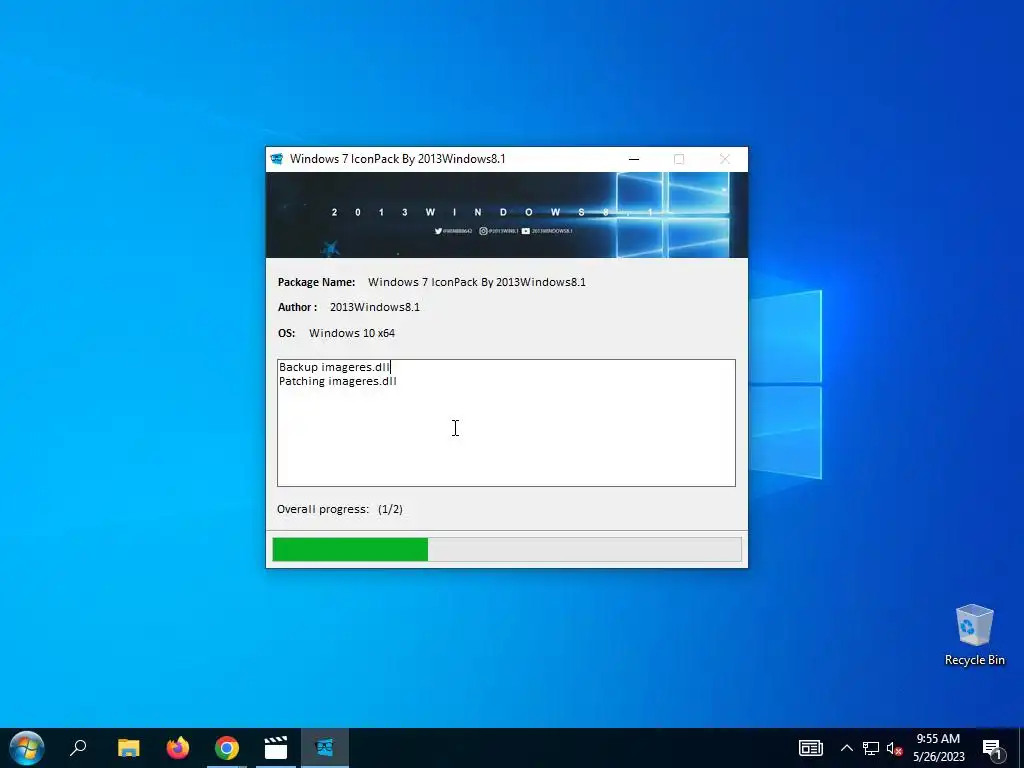Click the 2013Windows8.1 banner image
1024x768 pixels.
[x=507, y=215]
